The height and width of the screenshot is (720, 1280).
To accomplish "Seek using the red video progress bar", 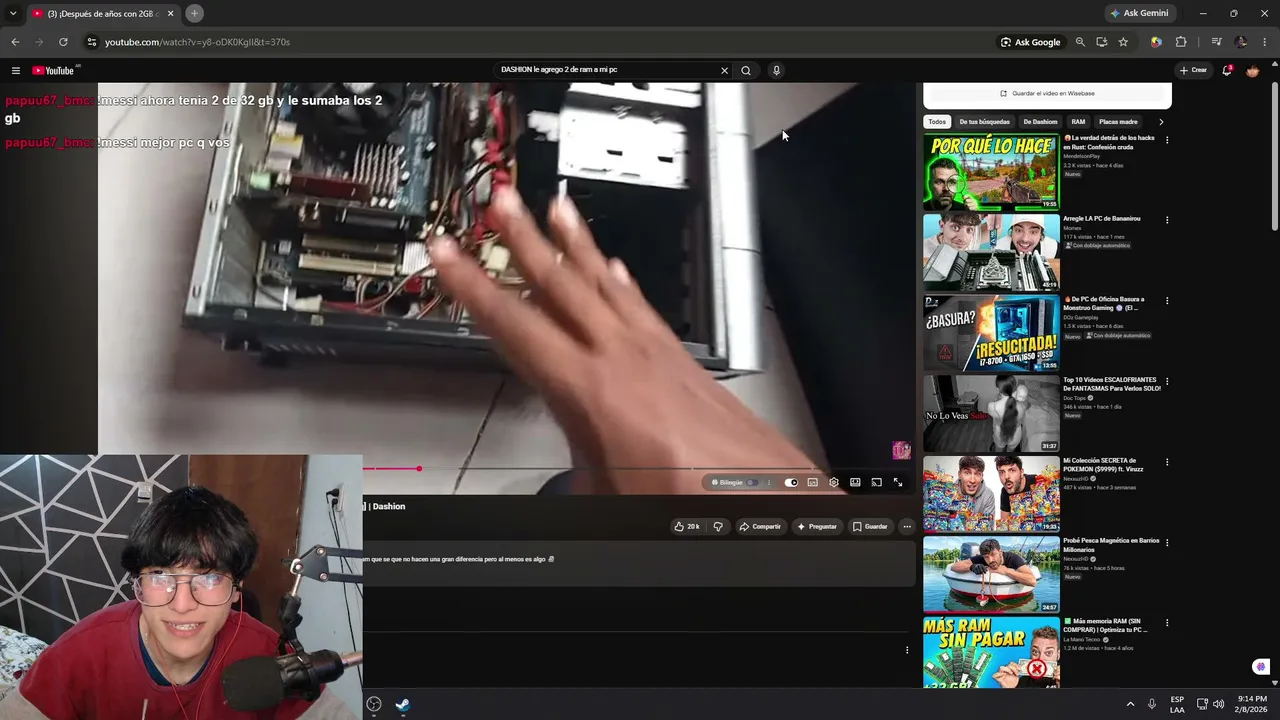I will pos(638,468).
